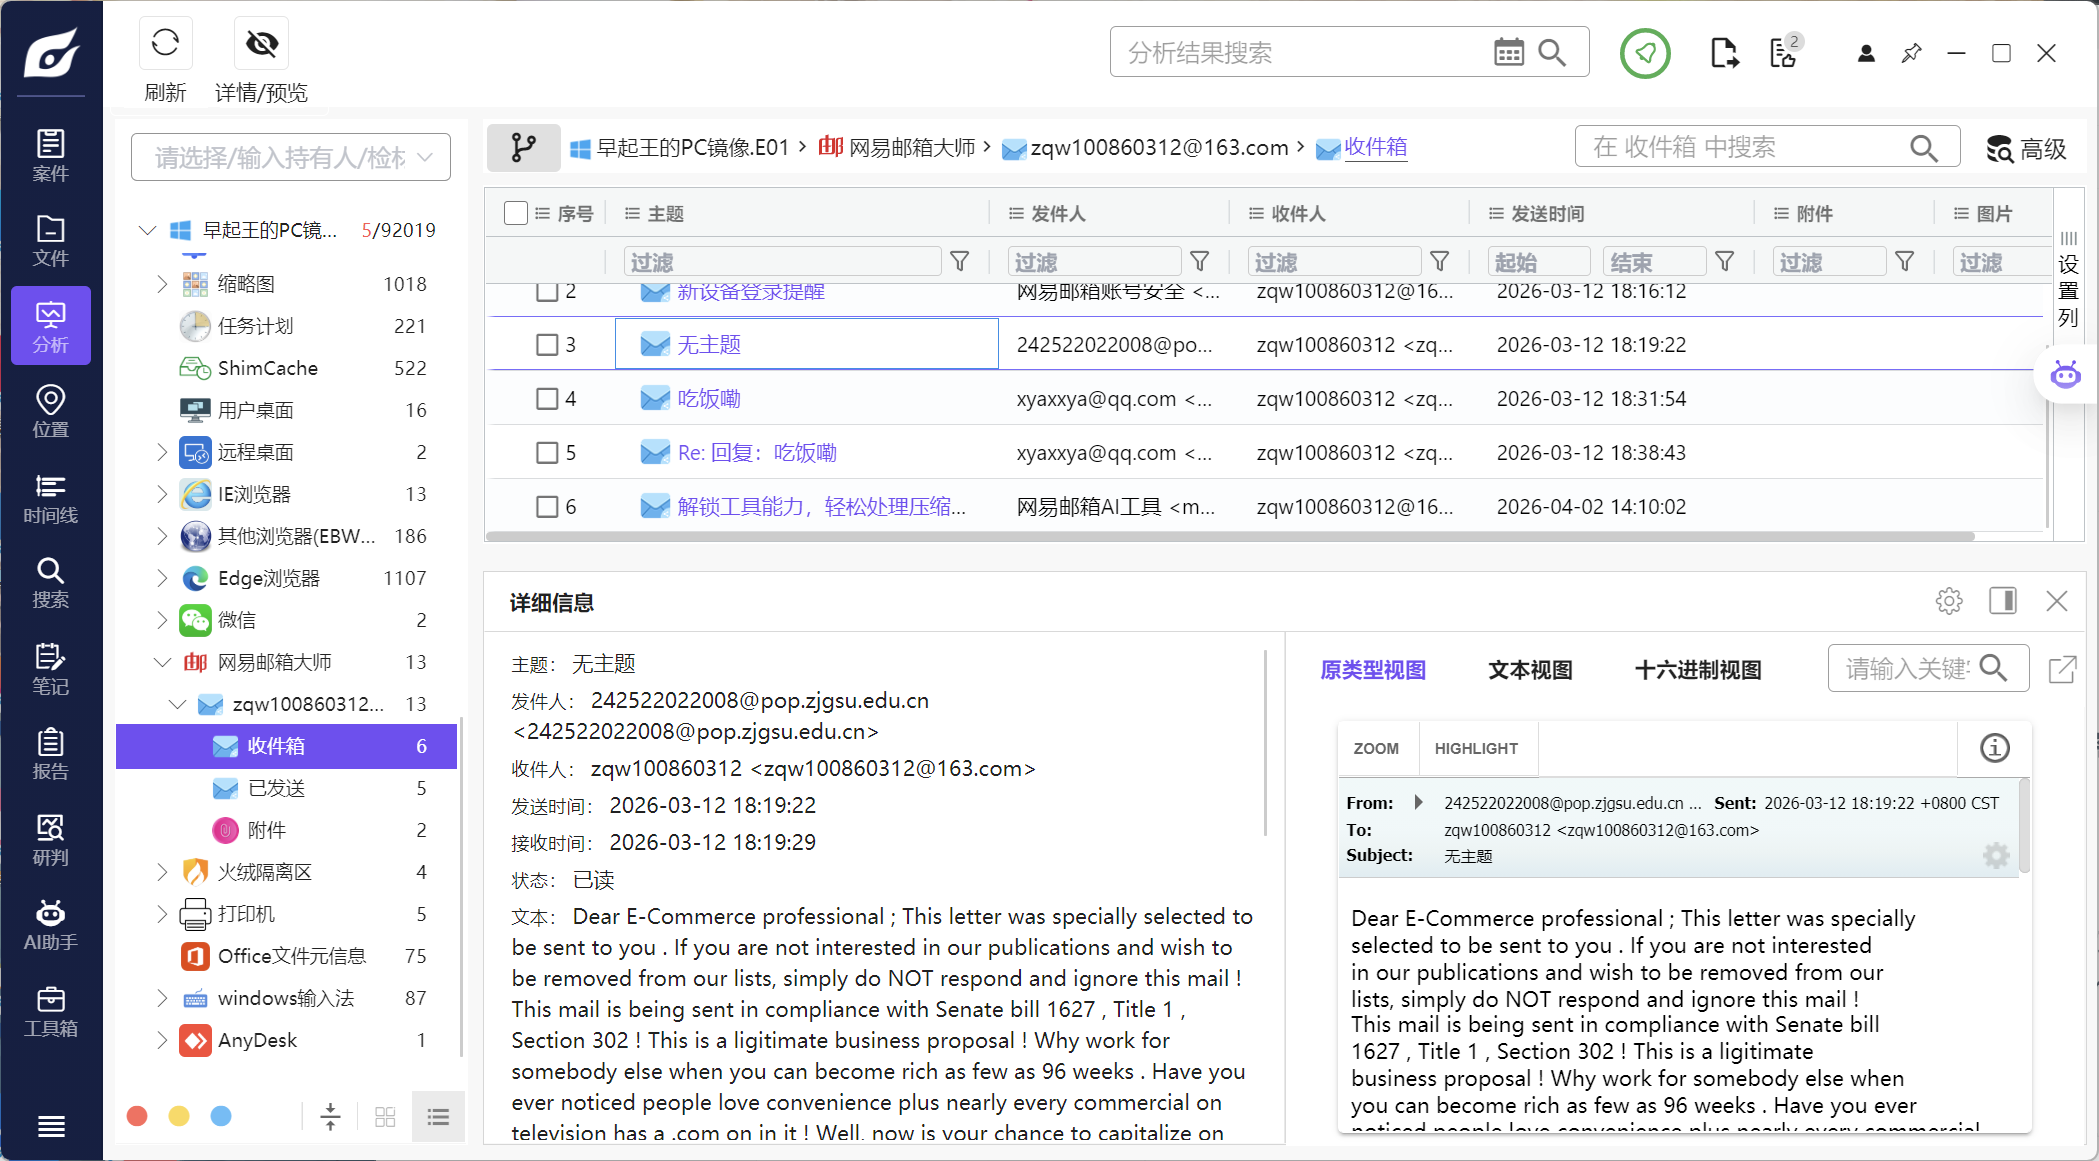
Task: Check the checkbox for row 6
Action: pyautogui.click(x=547, y=507)
